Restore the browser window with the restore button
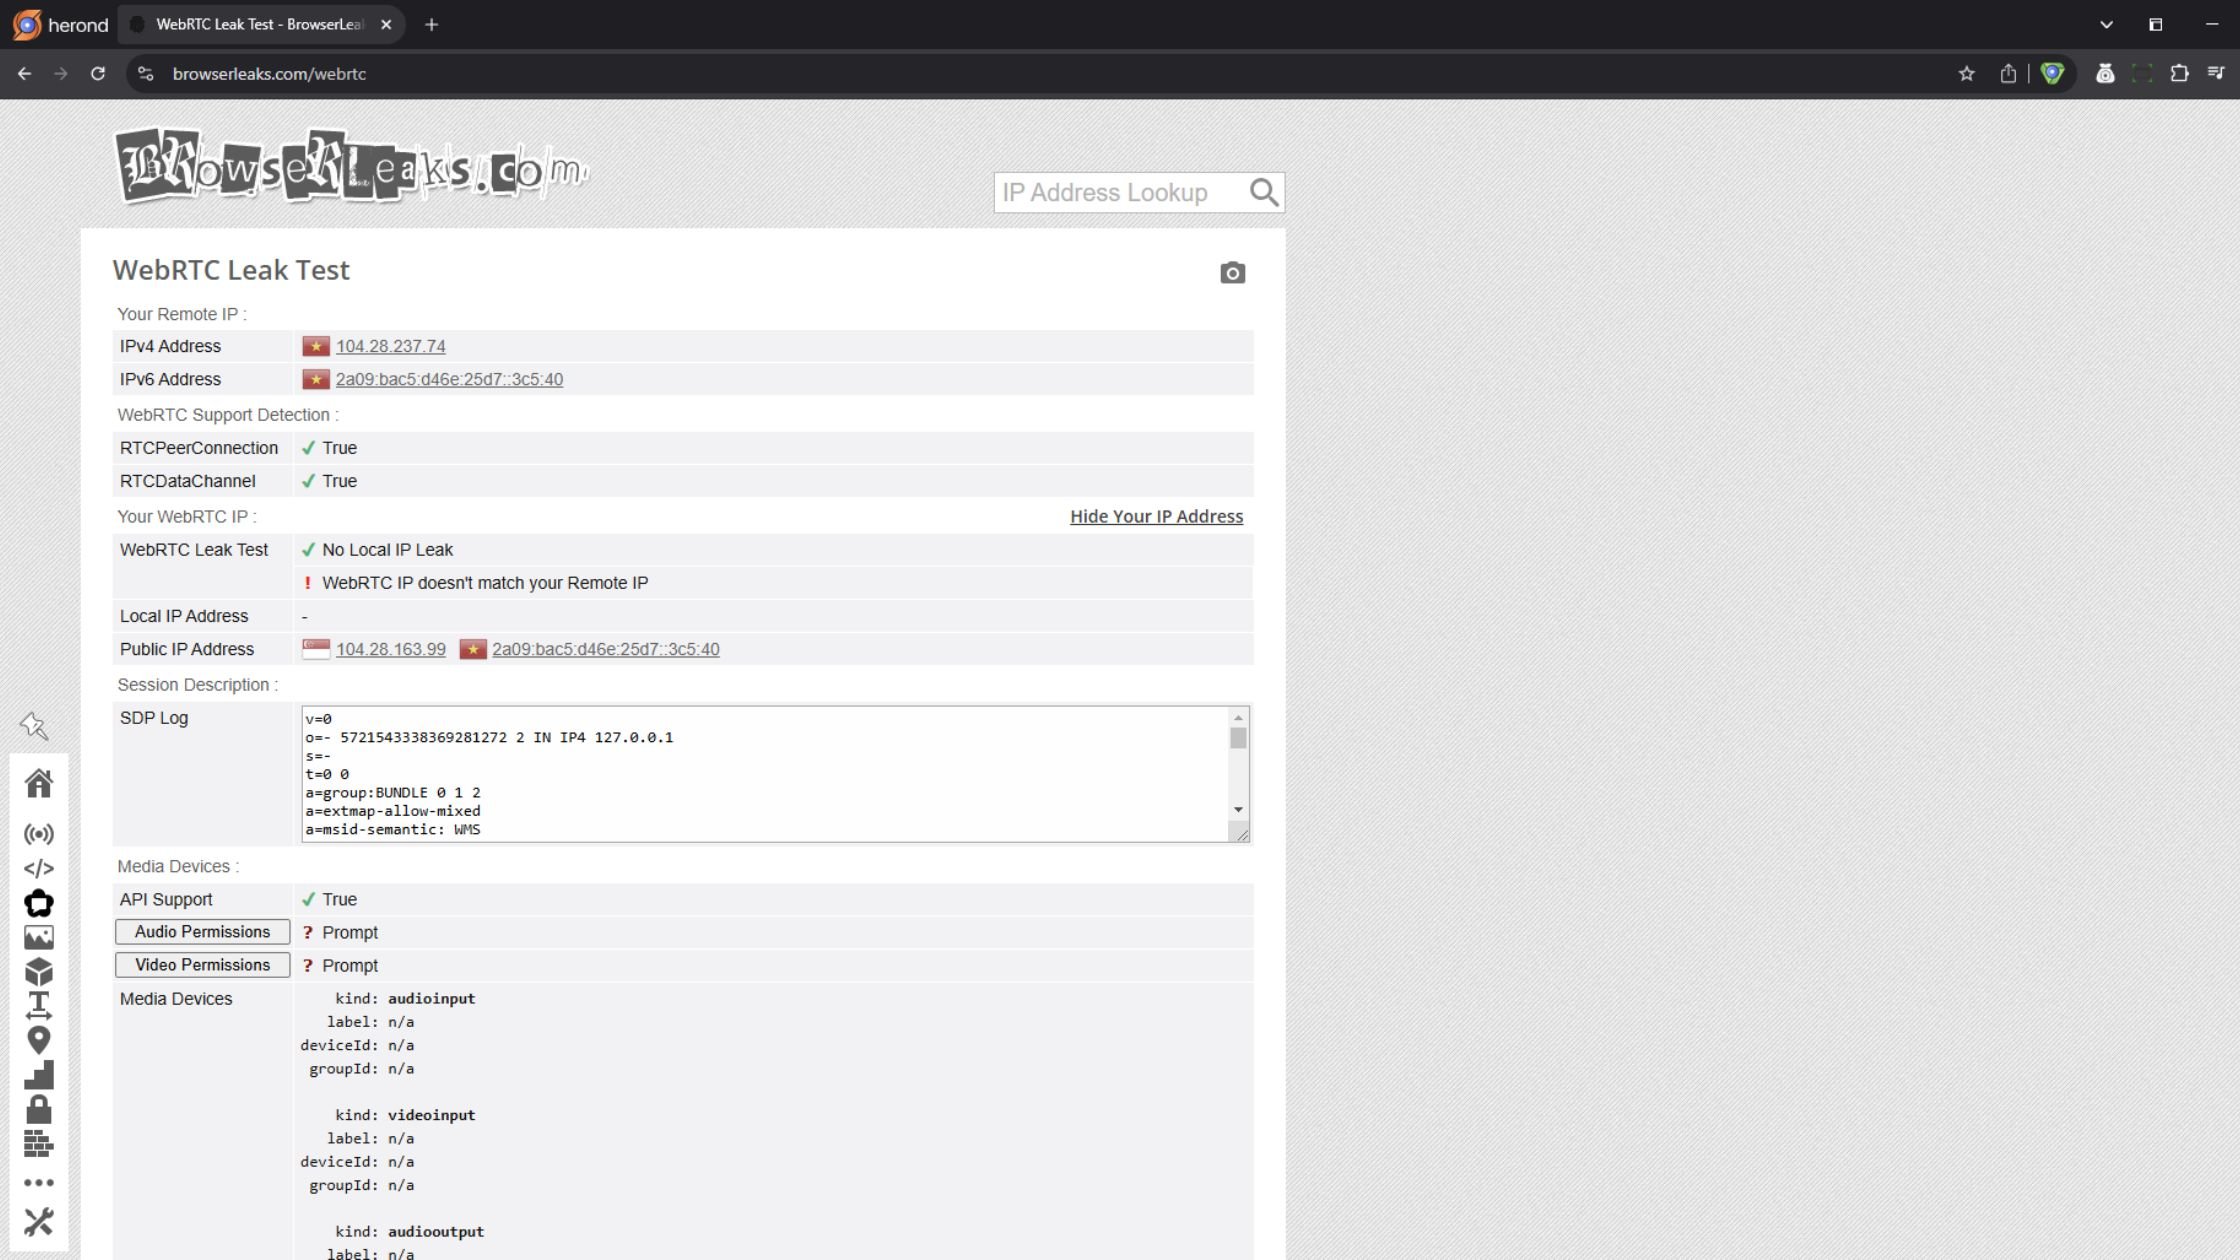Screen dimensions: 2240x1260 click(x=2155, y=25)
